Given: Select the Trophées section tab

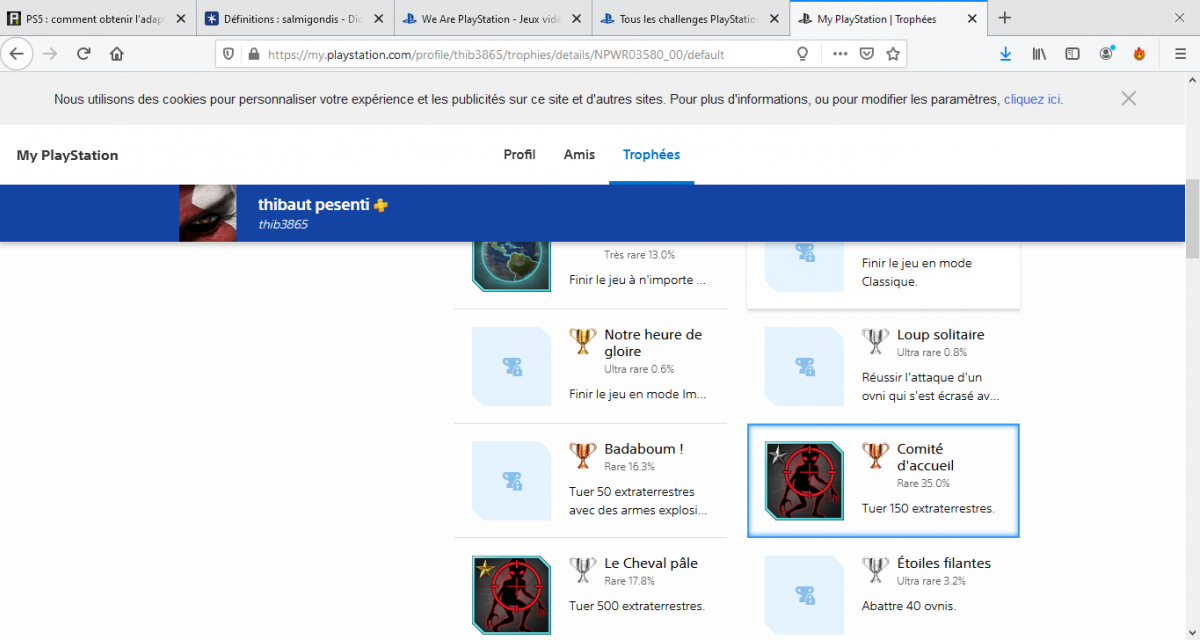Looking at the screenshot, I should [x=651, y=155].
